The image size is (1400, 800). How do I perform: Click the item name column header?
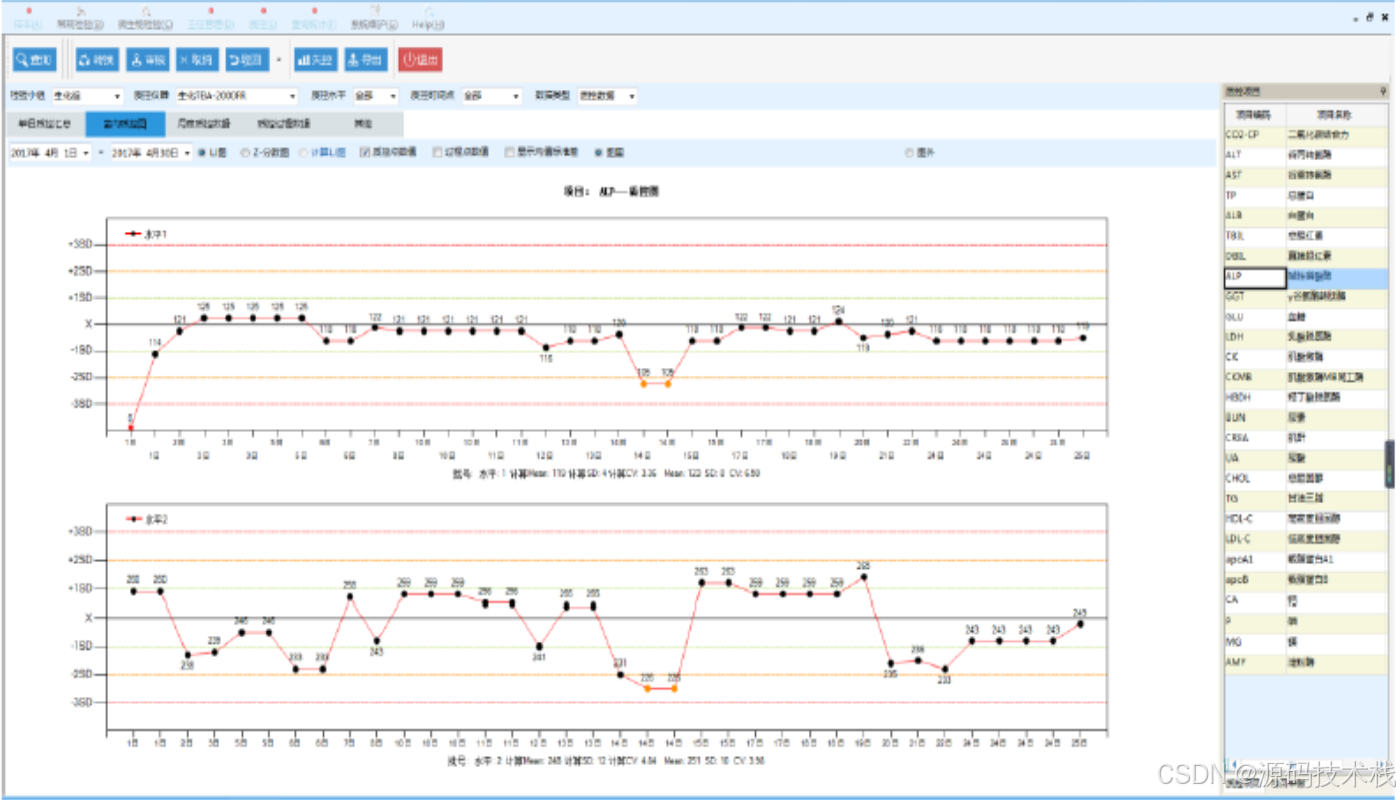coord(1337,114)
